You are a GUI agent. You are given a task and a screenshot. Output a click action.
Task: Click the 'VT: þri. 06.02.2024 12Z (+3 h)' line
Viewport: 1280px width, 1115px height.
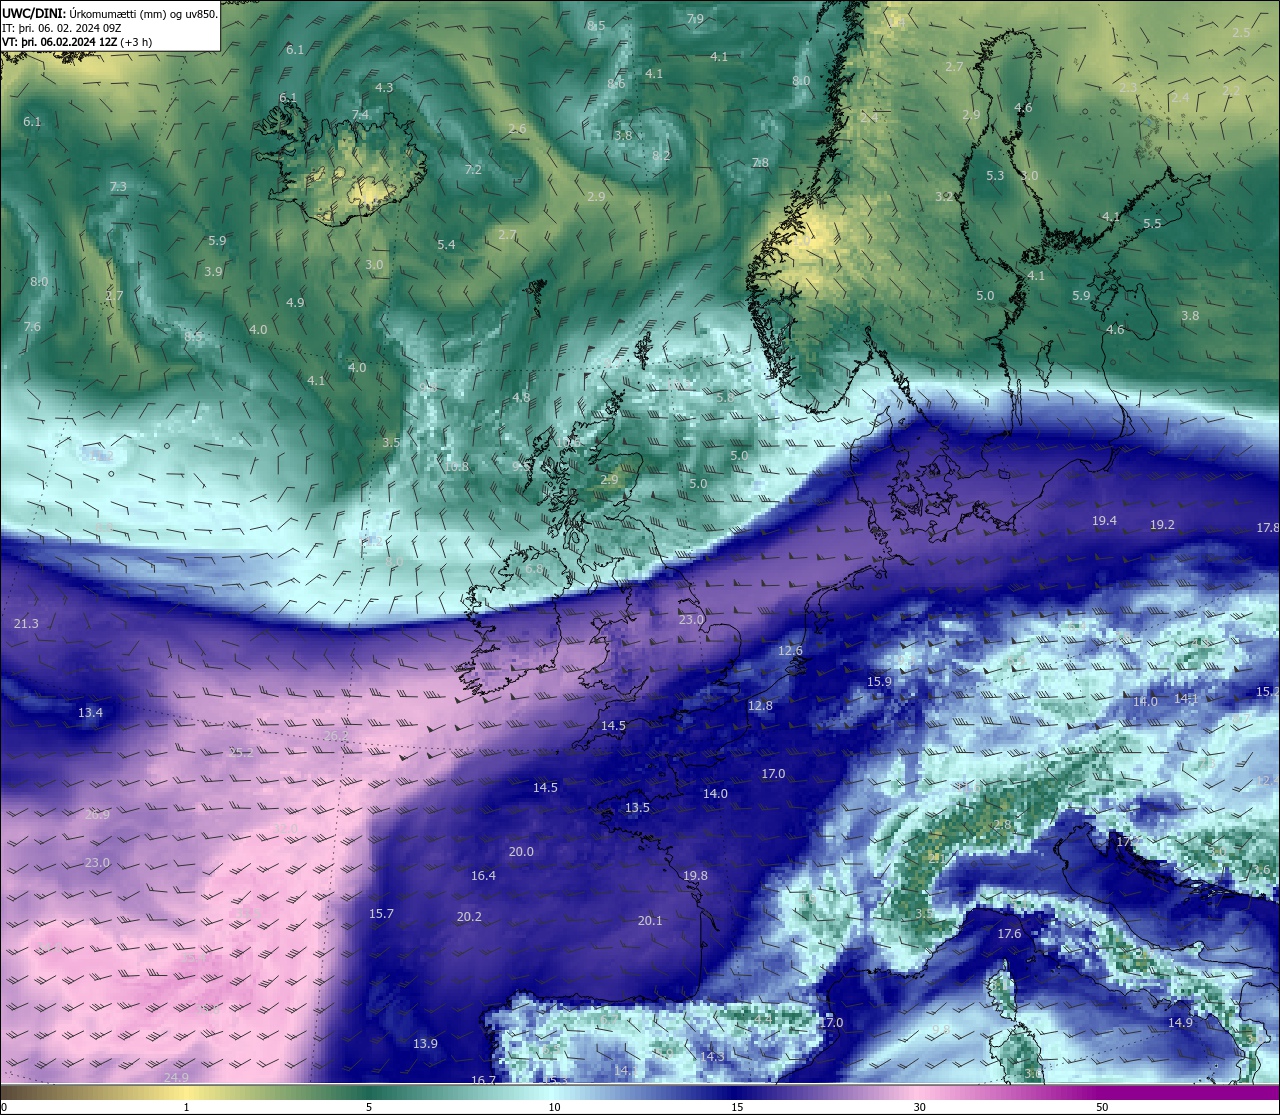pyautogui.click(x=77, y=42)
